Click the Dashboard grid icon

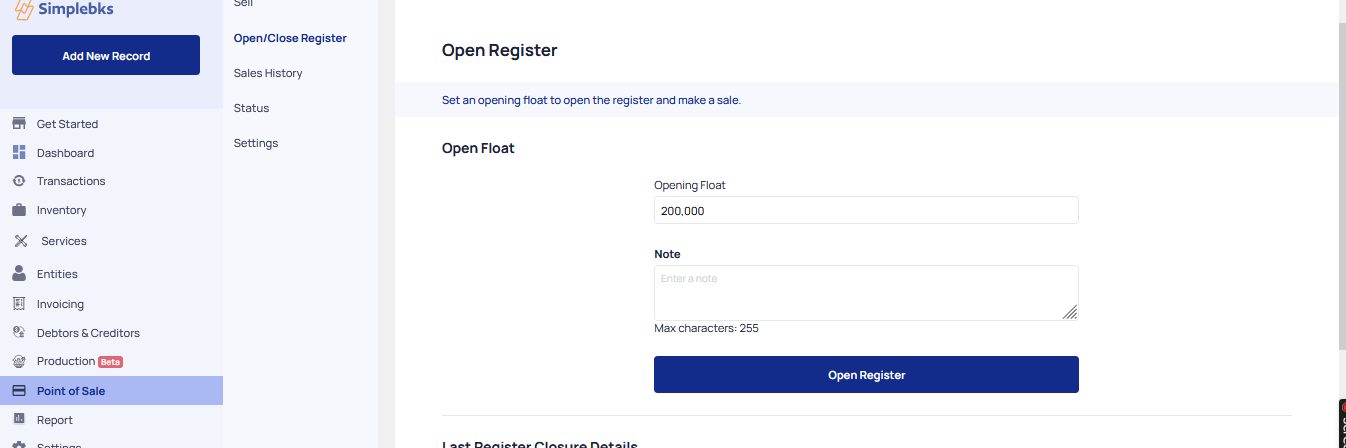click(x=18, y=153)
